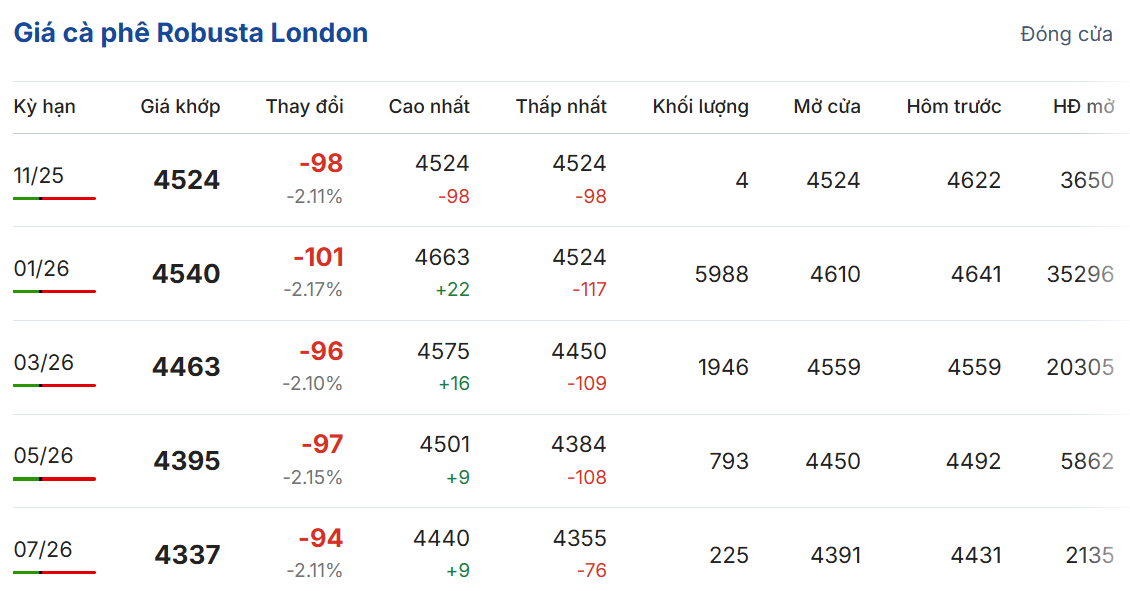Select the 'HĐ mở' column header
The width and height of the screenshot is (1130, 591).
pos(1083,107)
